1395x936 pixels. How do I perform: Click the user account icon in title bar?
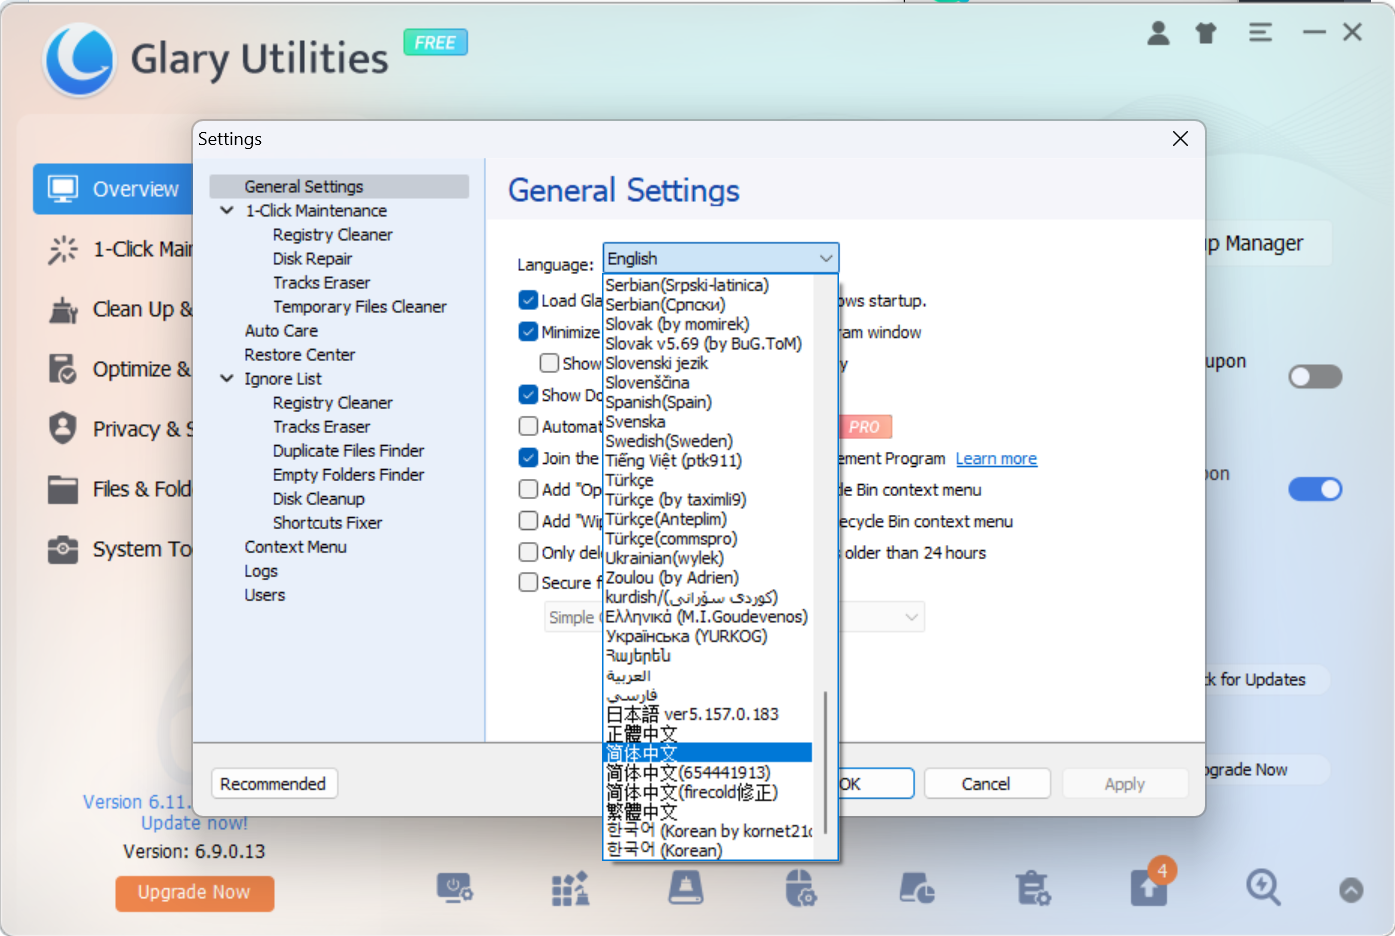1158,33
